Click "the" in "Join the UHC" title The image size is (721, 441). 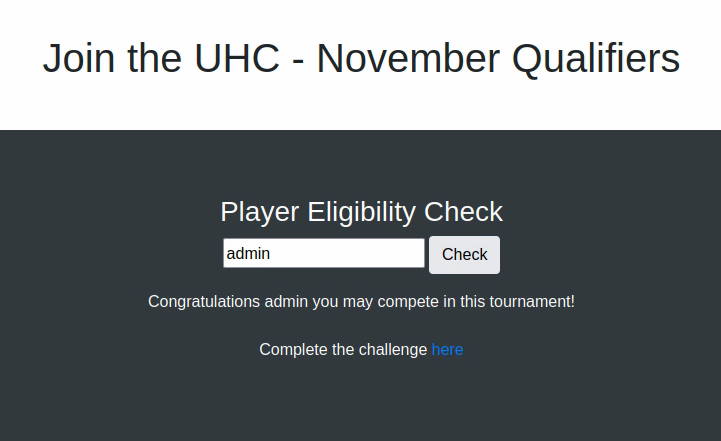pos(155,59)
